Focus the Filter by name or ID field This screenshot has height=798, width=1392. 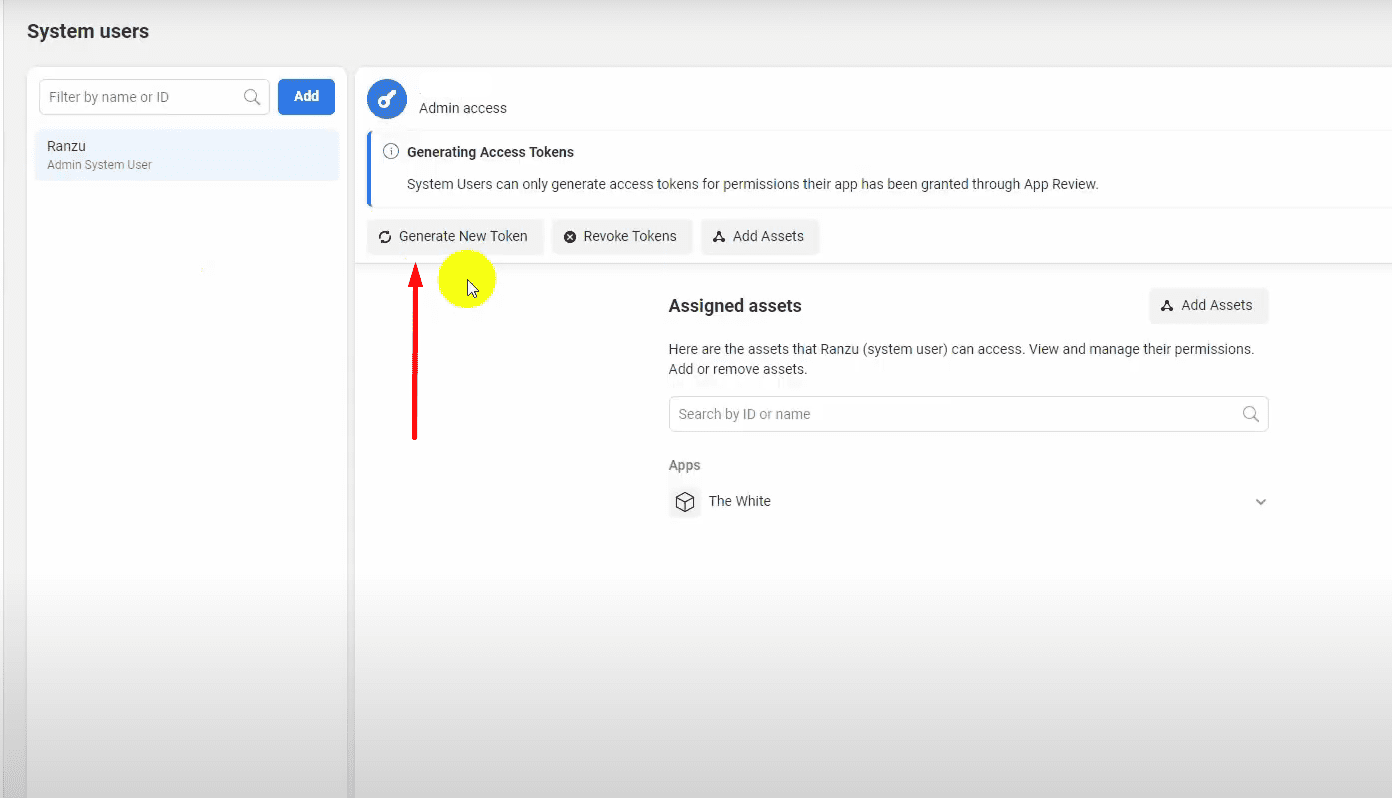(142, 97)
